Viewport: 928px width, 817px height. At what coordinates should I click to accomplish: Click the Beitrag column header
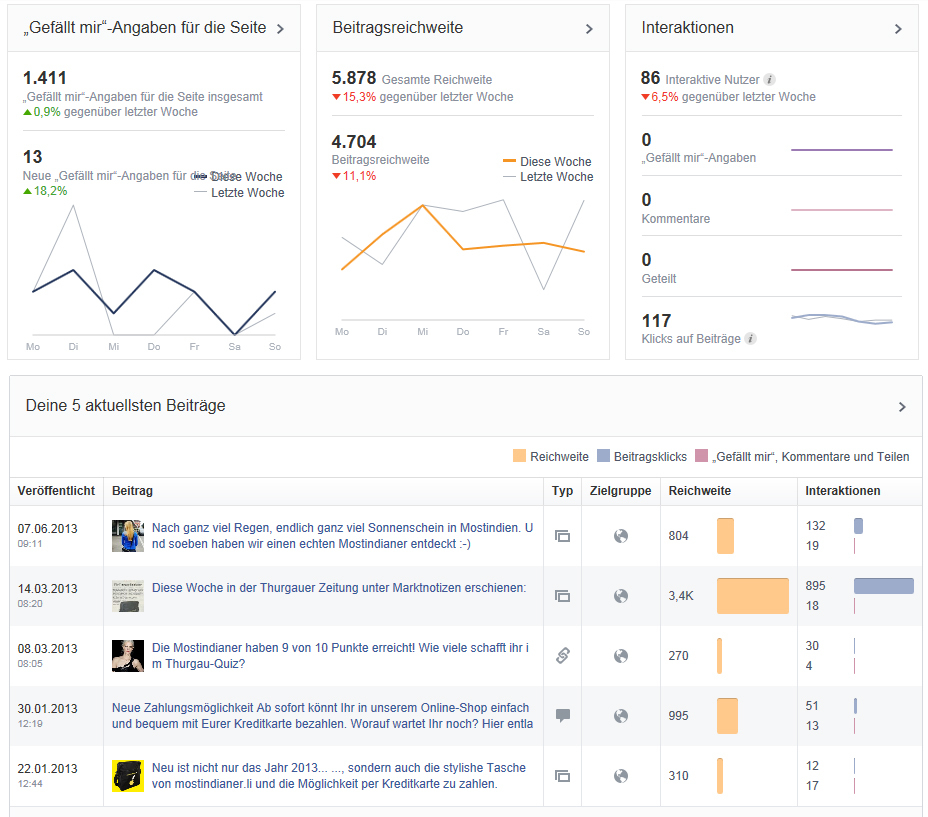[133, 491]
